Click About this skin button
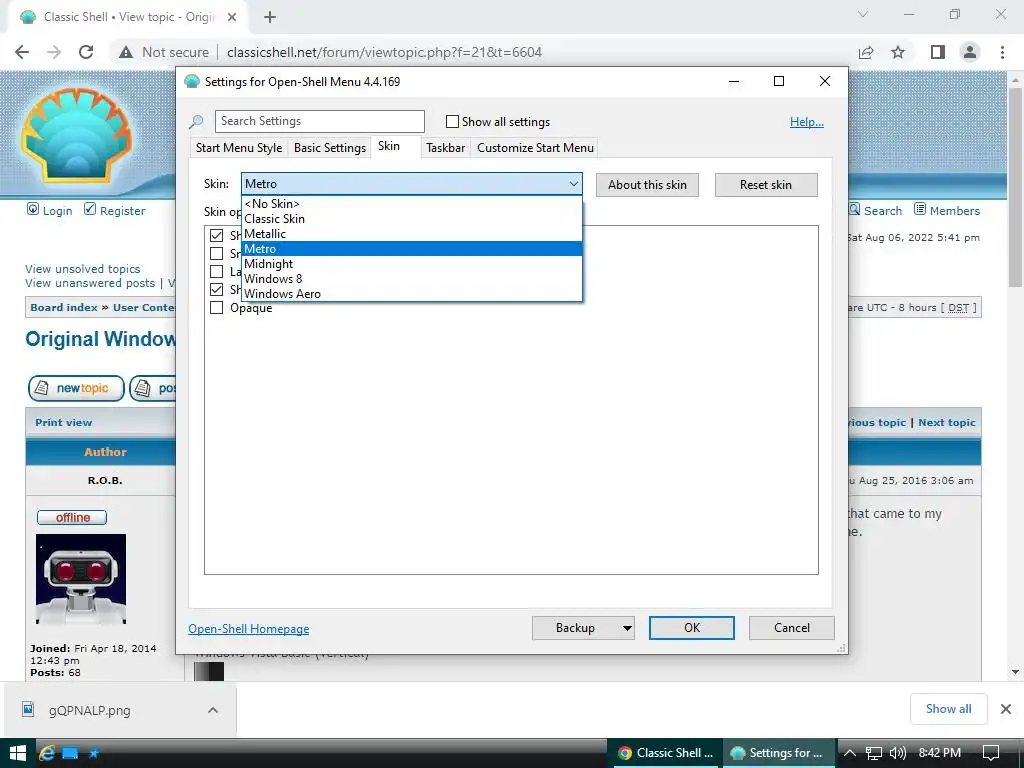 (647, 185)
